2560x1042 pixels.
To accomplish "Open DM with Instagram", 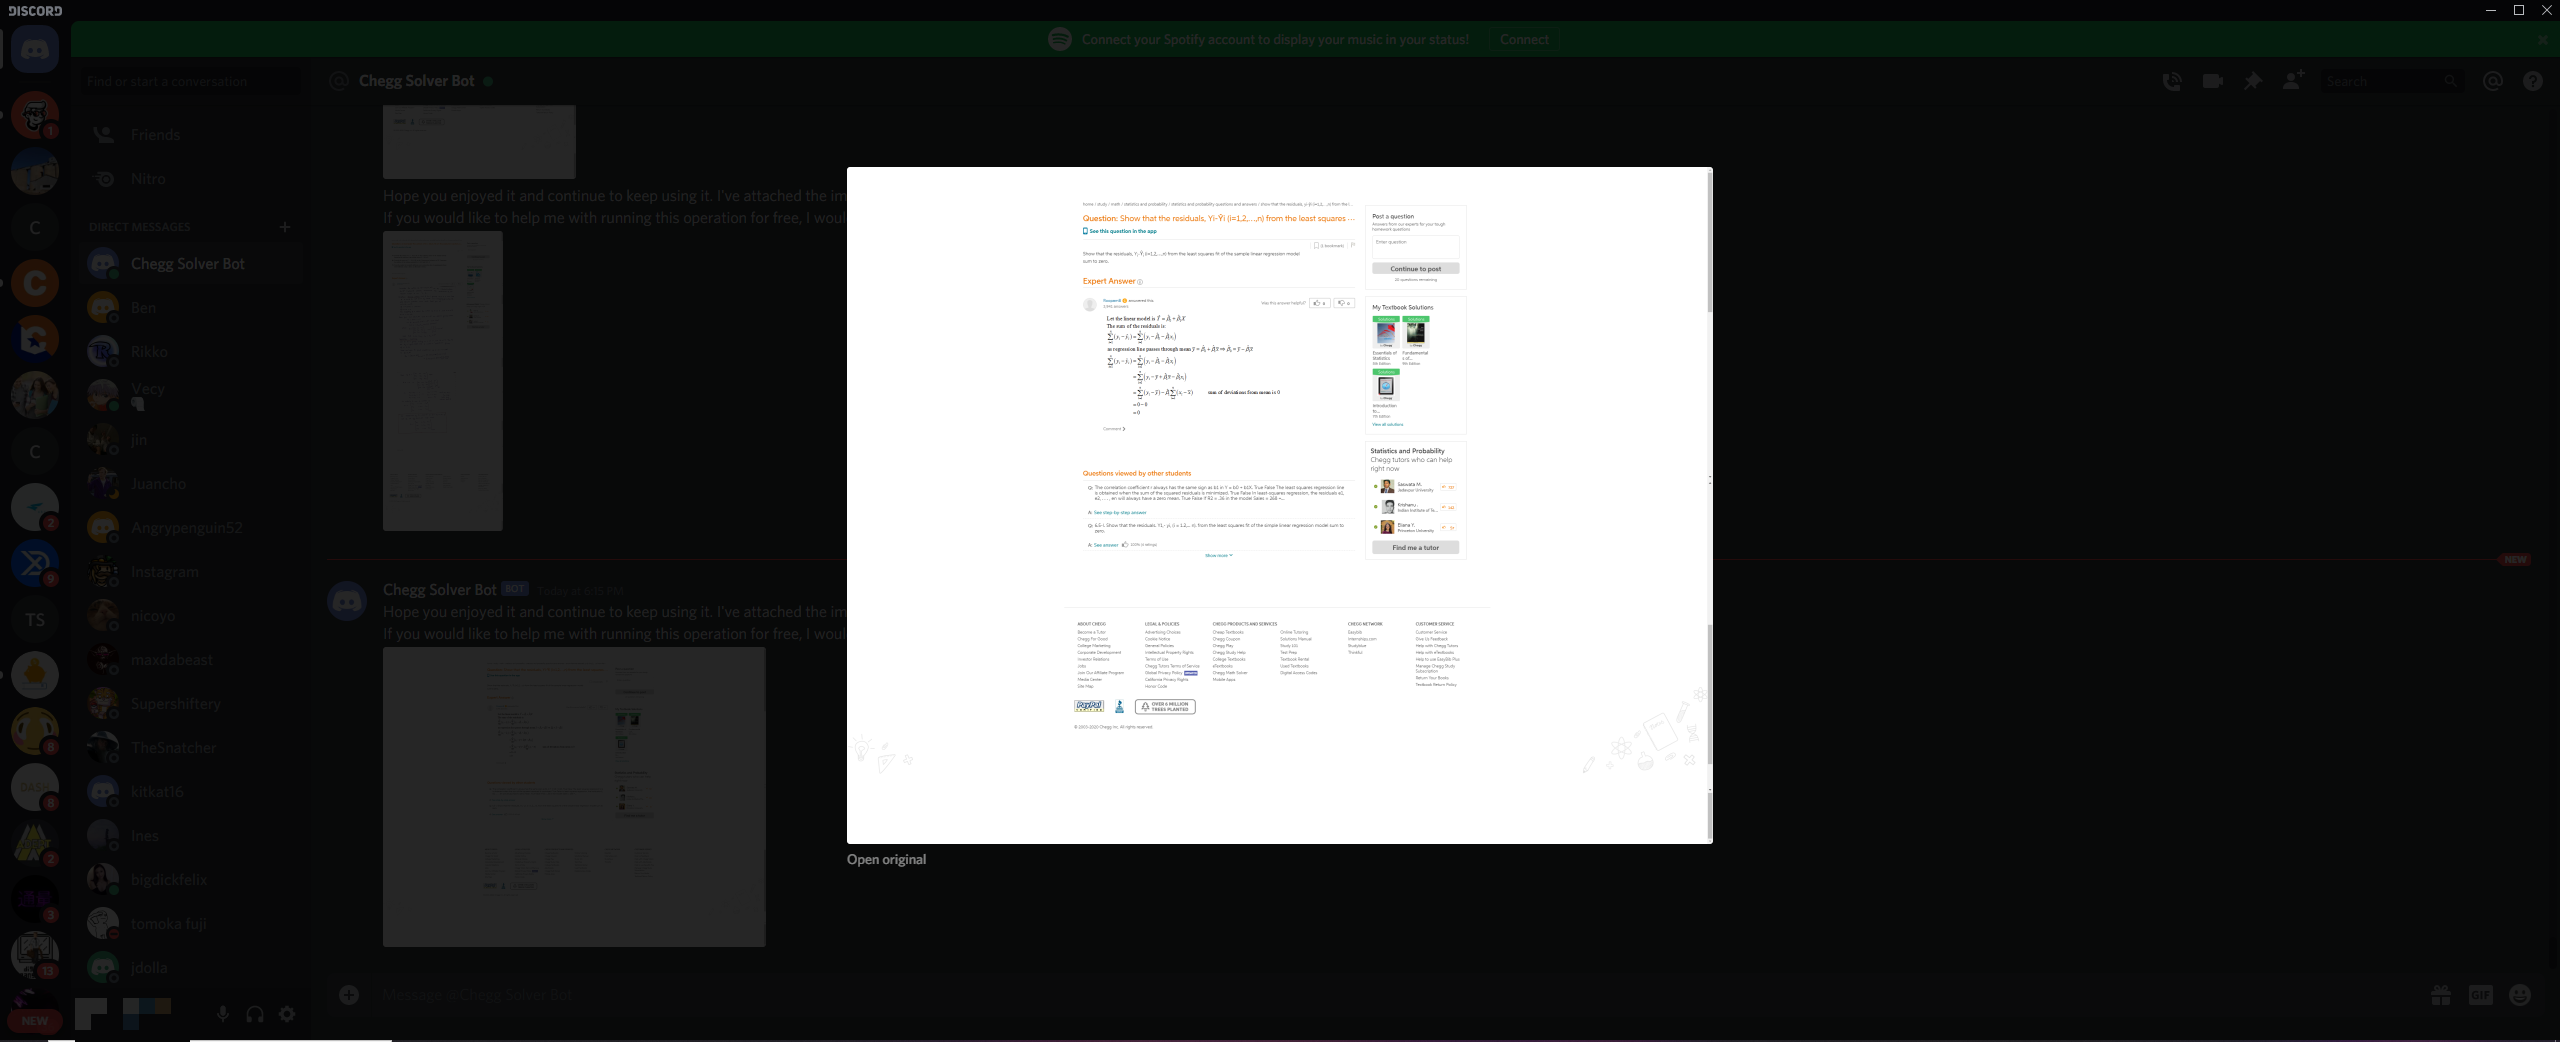I will pyautogui.click(x=190, y=572).
